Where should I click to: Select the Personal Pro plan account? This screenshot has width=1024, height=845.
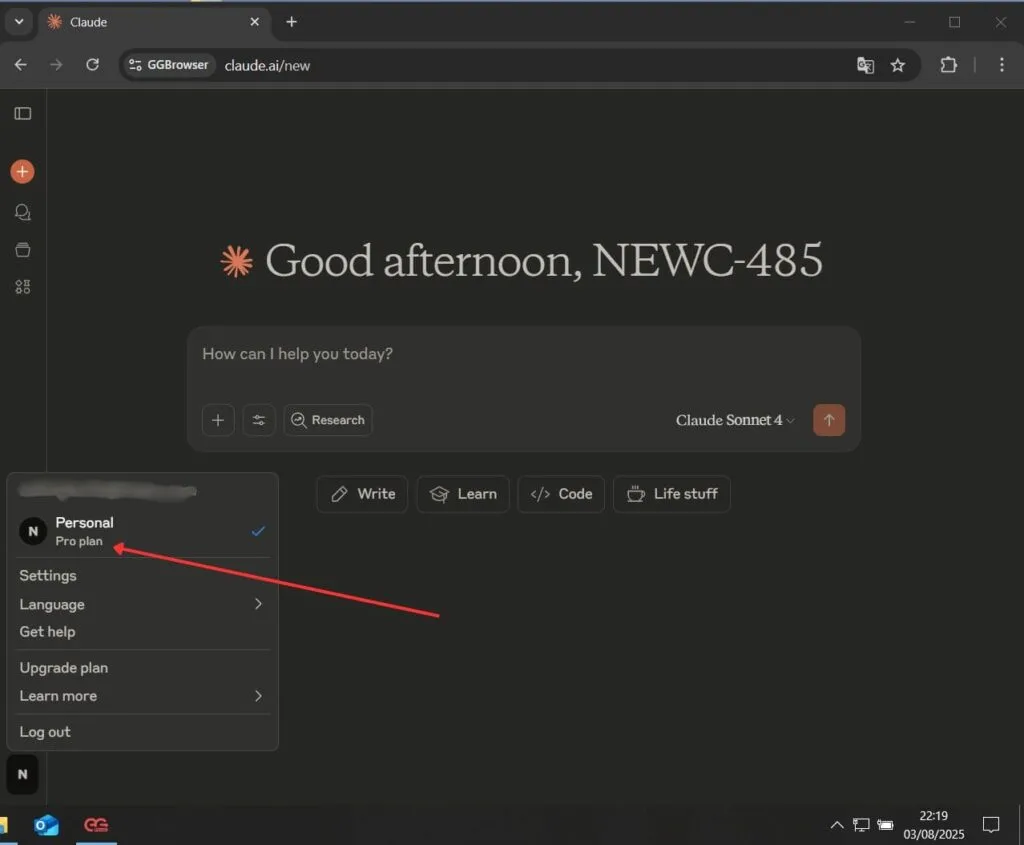tap(142, 531)
